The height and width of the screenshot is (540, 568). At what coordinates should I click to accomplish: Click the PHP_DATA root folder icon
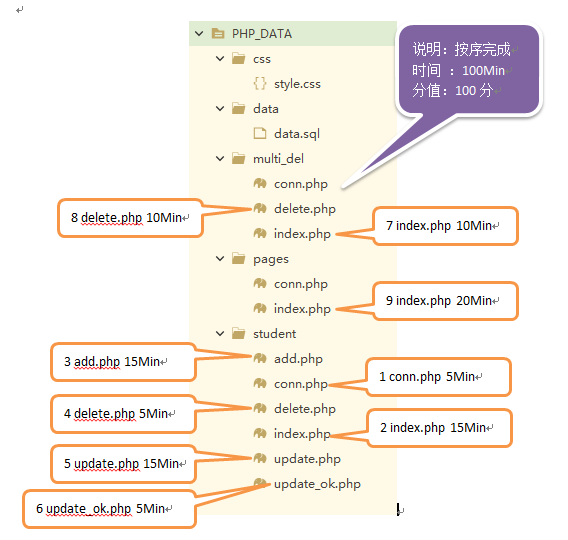218,34
